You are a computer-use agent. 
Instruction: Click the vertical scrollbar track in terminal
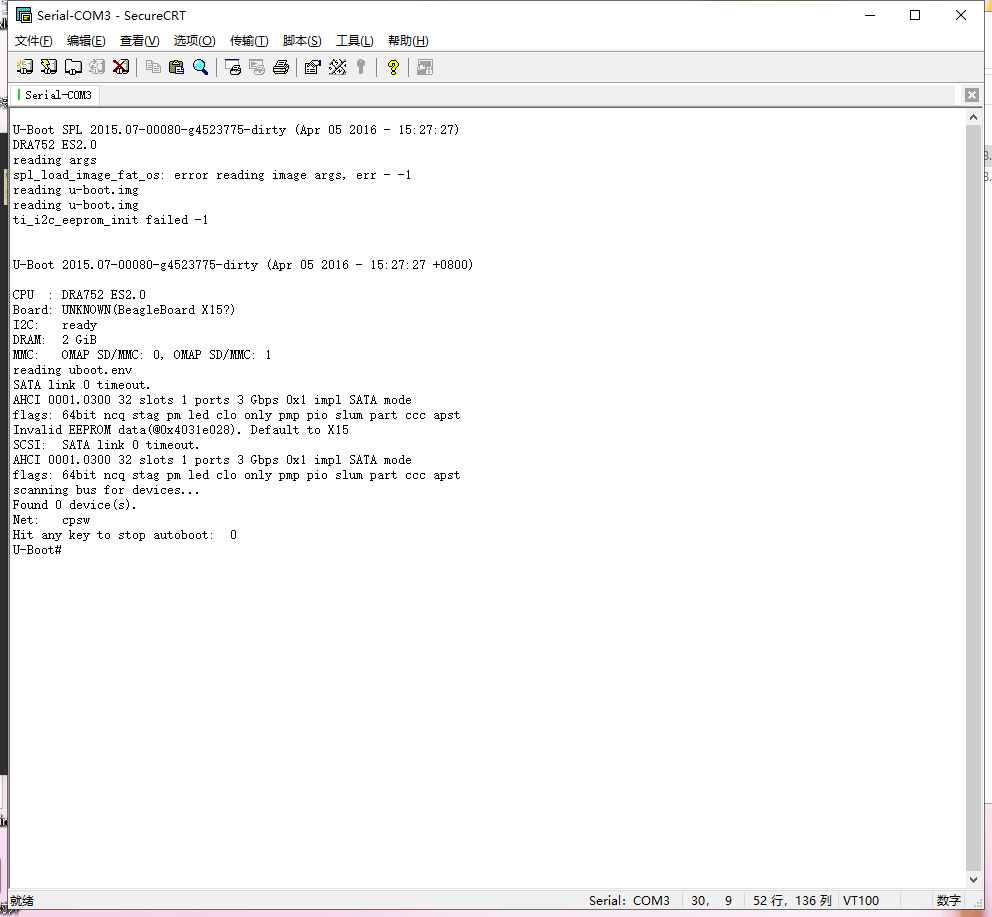[973, 498]
